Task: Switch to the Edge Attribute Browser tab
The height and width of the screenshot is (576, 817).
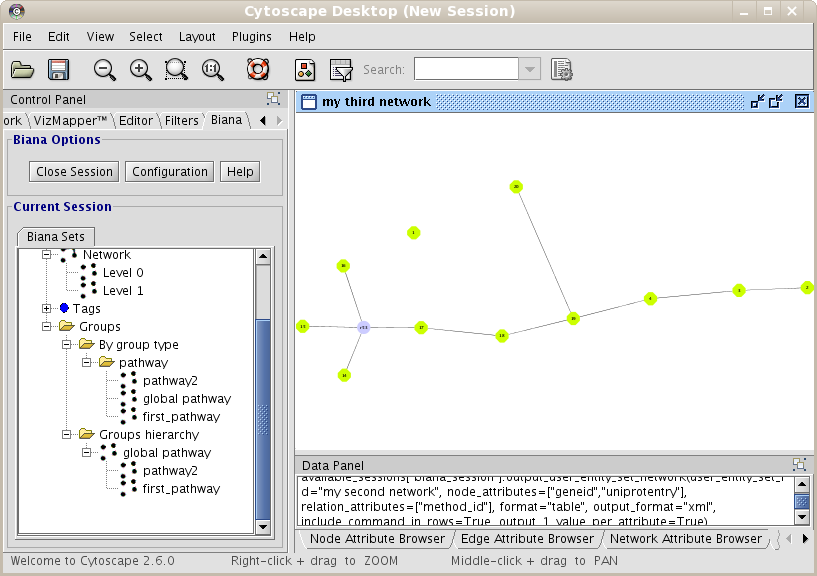Action: 527,539
